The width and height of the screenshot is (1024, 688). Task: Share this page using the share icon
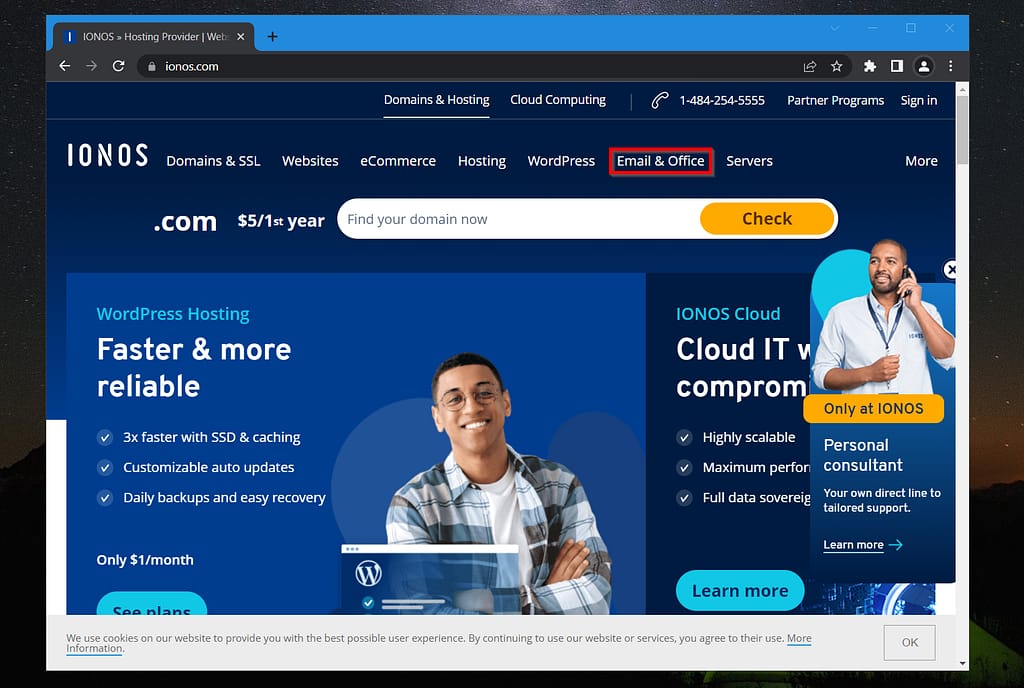pos(810,67)
